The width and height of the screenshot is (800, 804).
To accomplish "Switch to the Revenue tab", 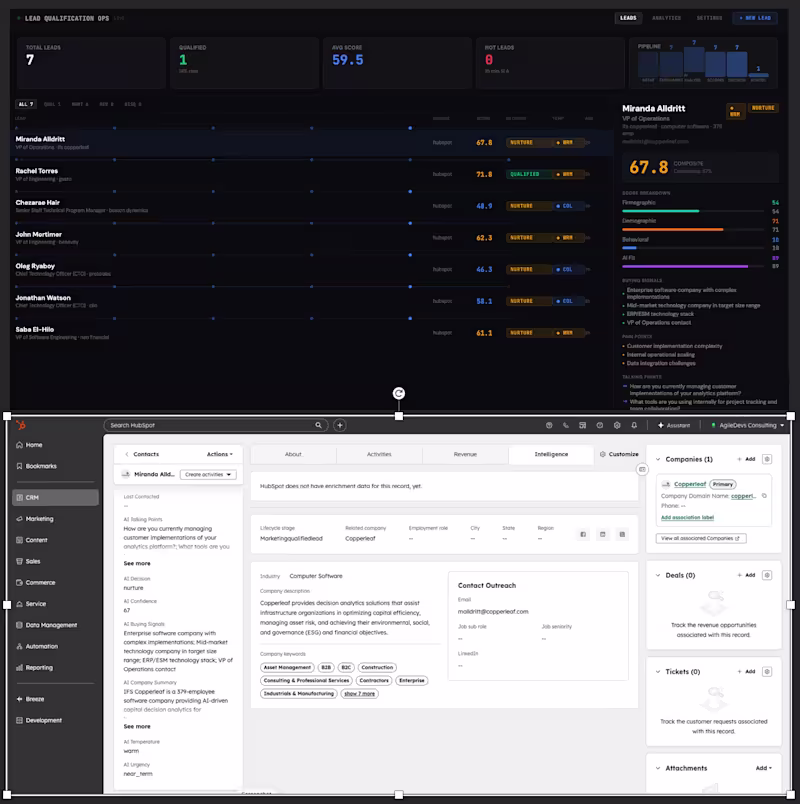I will tap(465, 454).
